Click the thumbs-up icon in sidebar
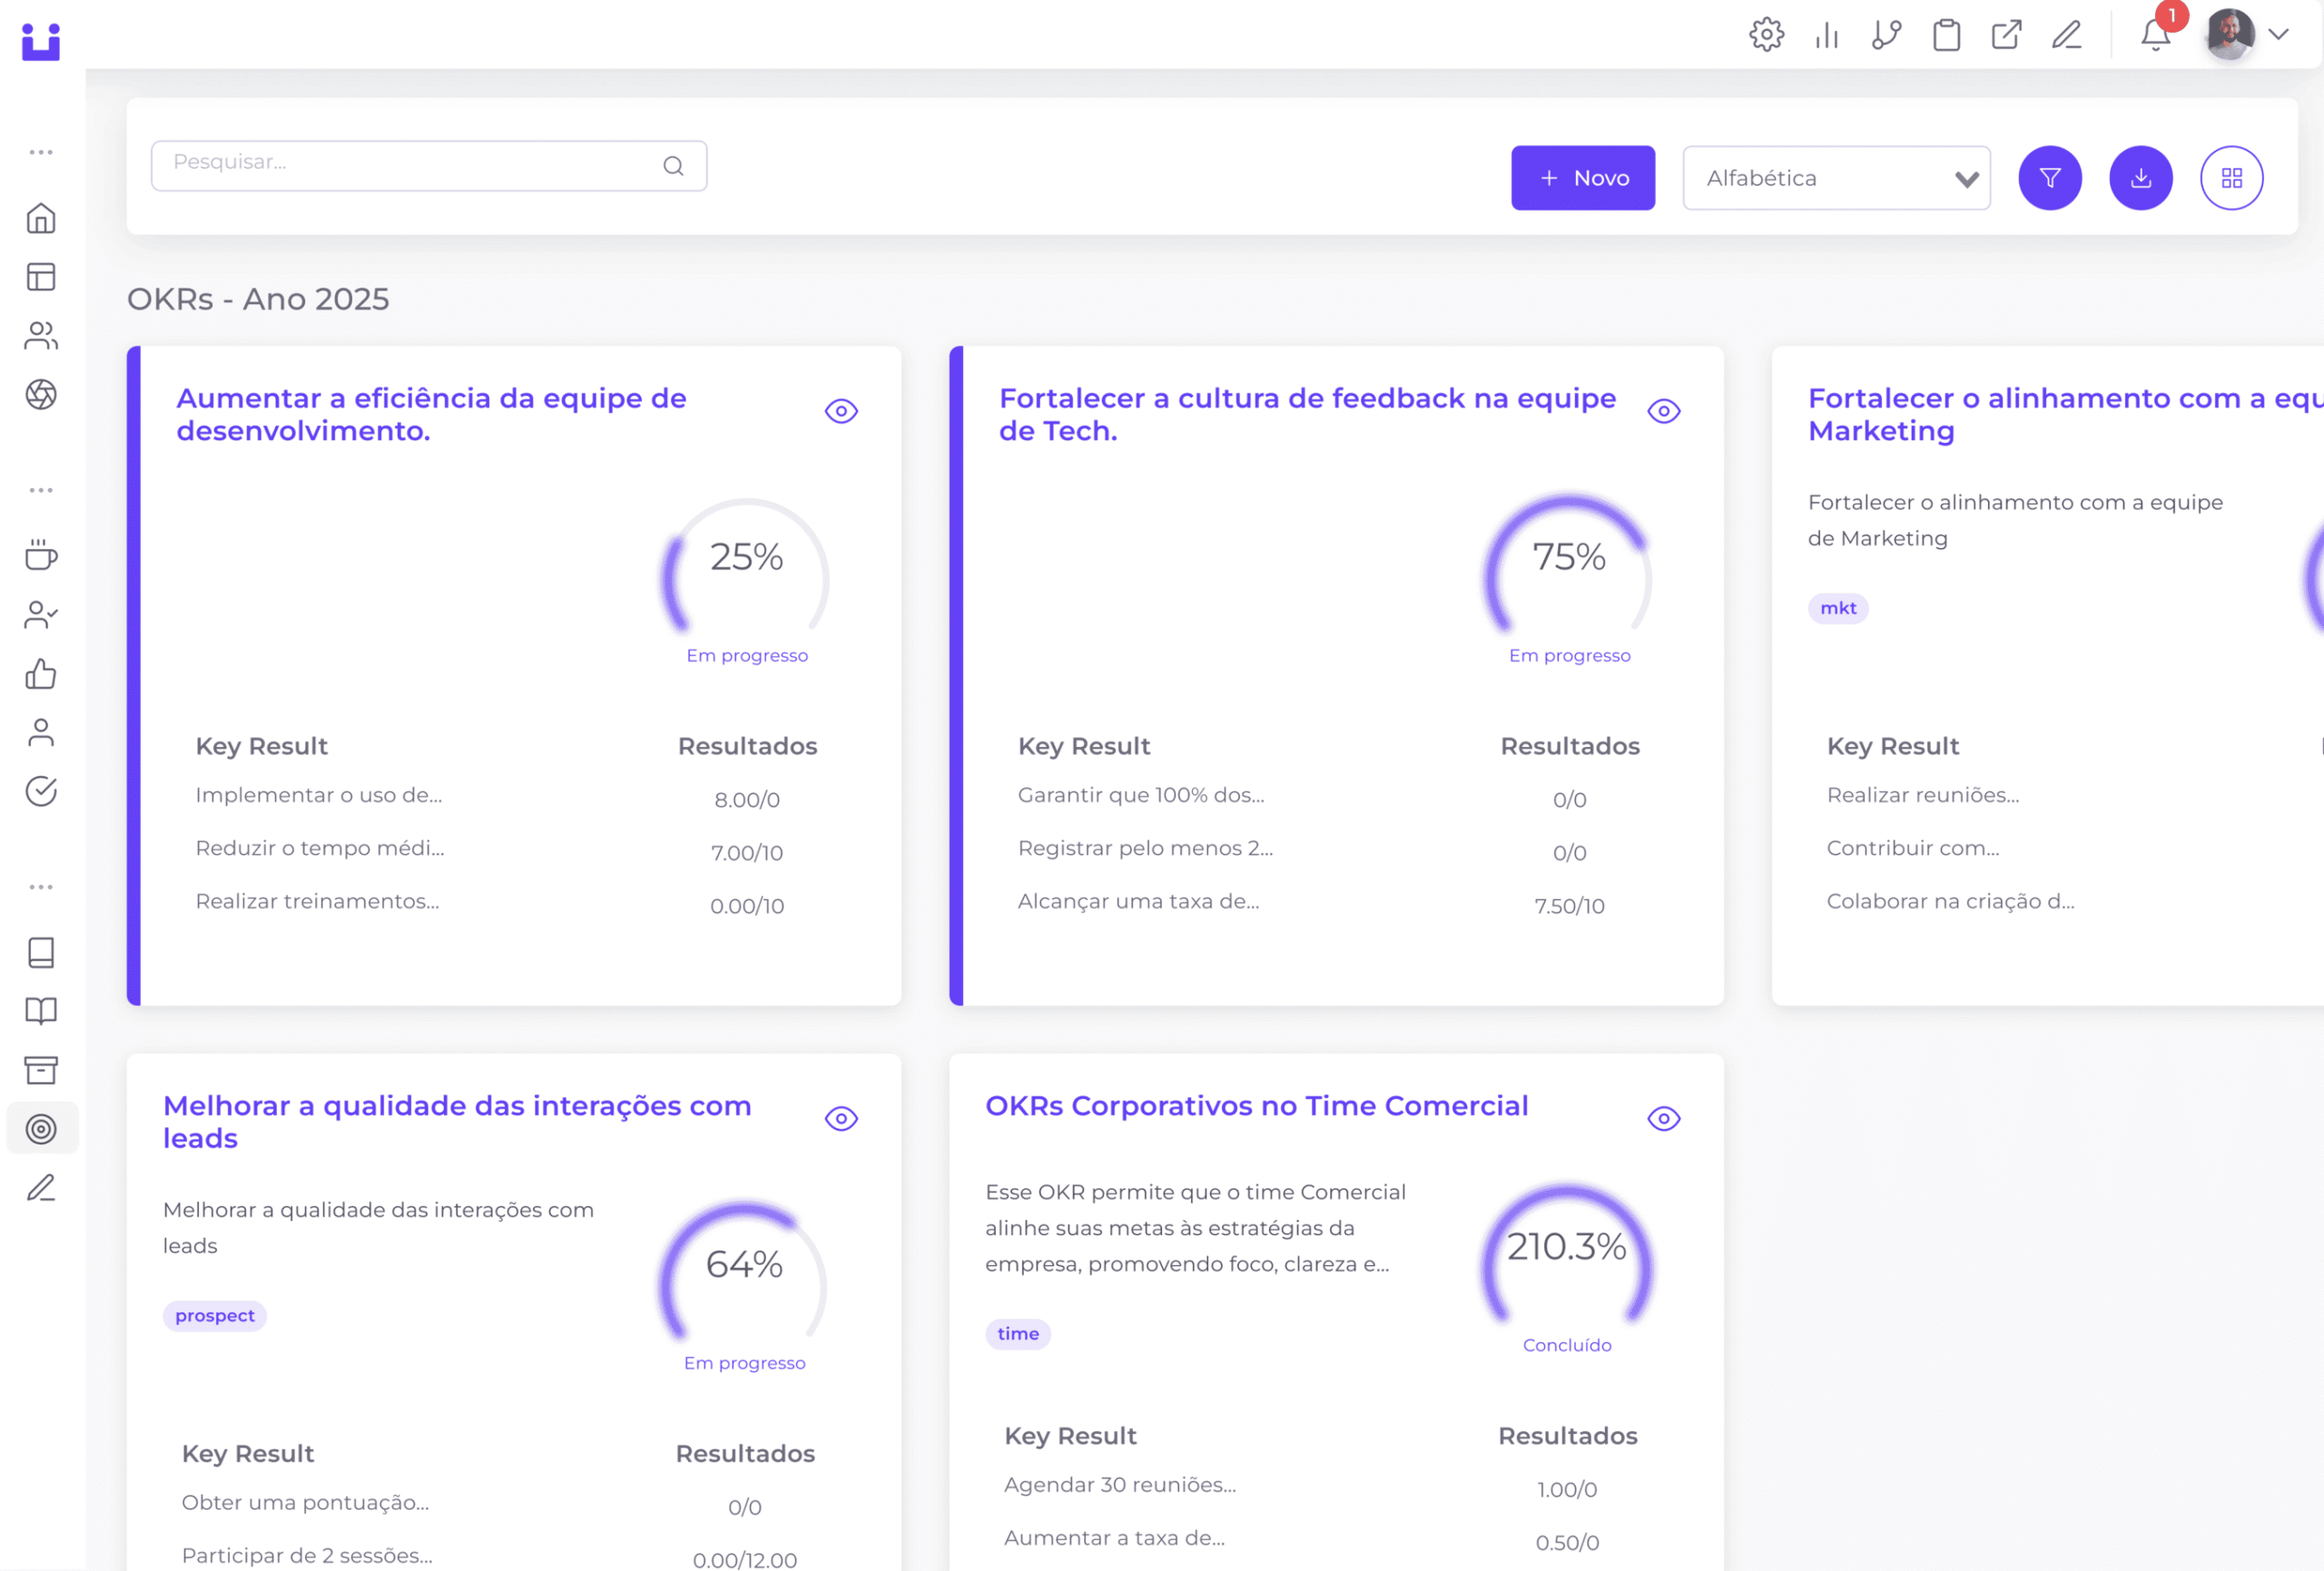Image resolution: width=2324 pixels, height=1571 pixels. [41, 674]
